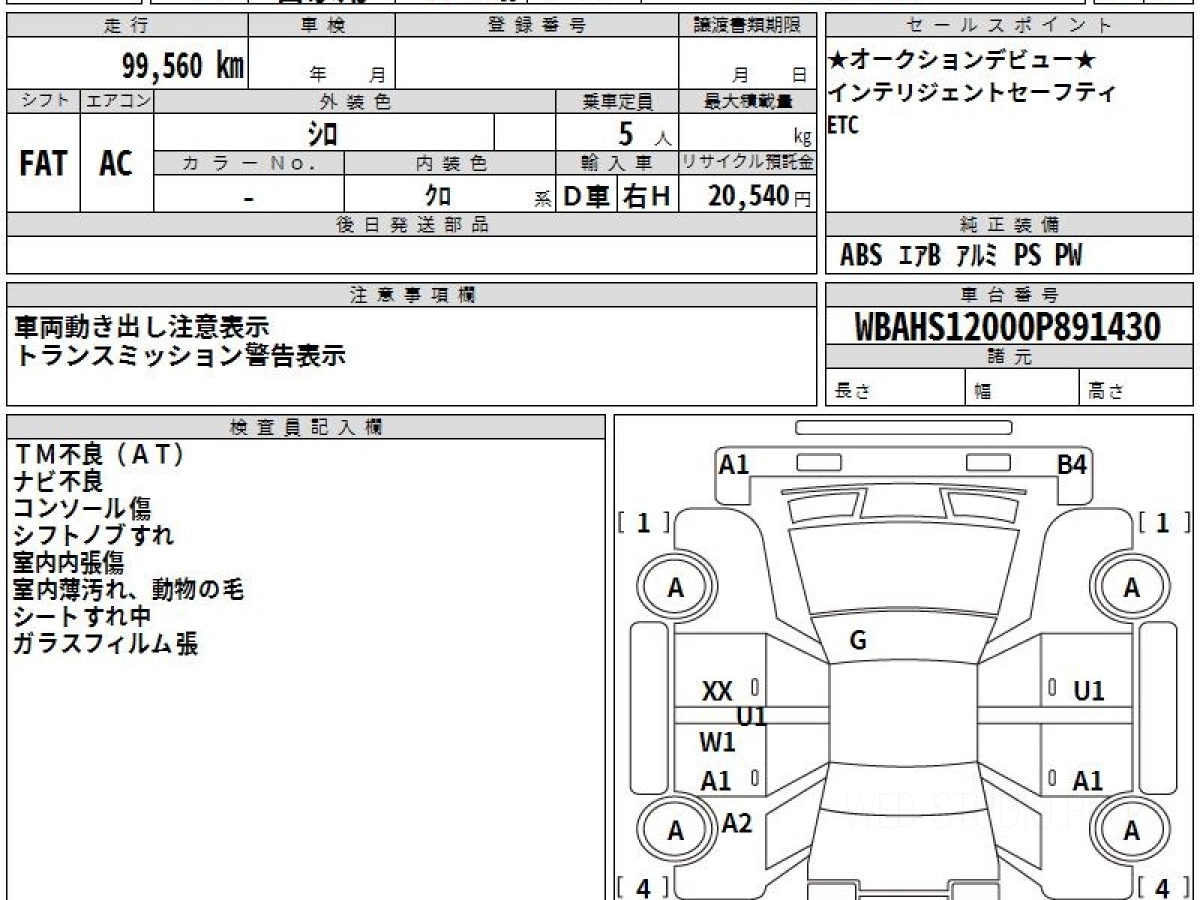Viewport: 1200px width, 900px height.
Task: Select the ナビ不良 inspector note
Action: [58, 481]
